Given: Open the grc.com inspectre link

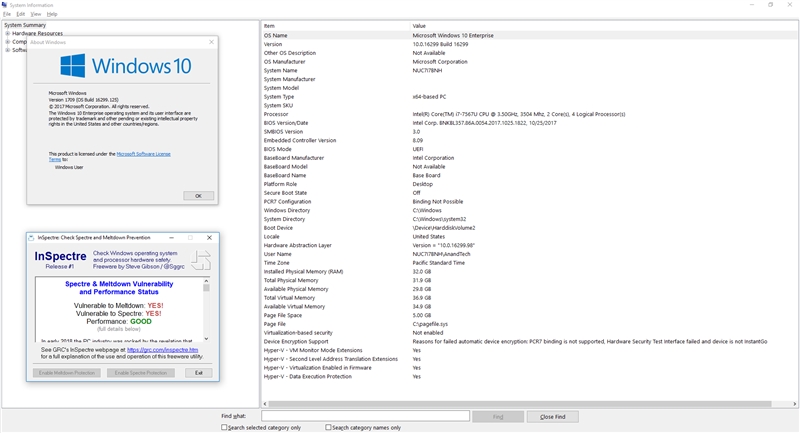Looking at the screenshot, I should 162,350.
